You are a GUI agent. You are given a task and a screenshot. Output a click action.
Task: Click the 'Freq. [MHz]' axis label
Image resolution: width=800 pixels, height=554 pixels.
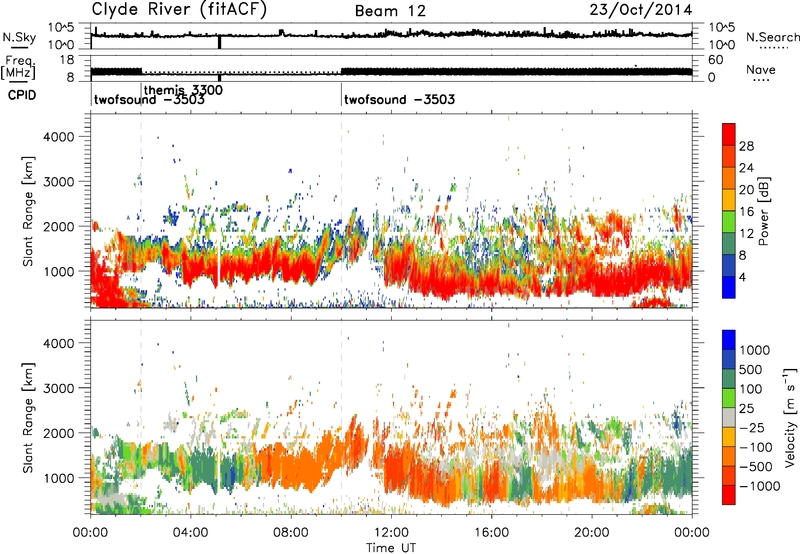[18, 68]
